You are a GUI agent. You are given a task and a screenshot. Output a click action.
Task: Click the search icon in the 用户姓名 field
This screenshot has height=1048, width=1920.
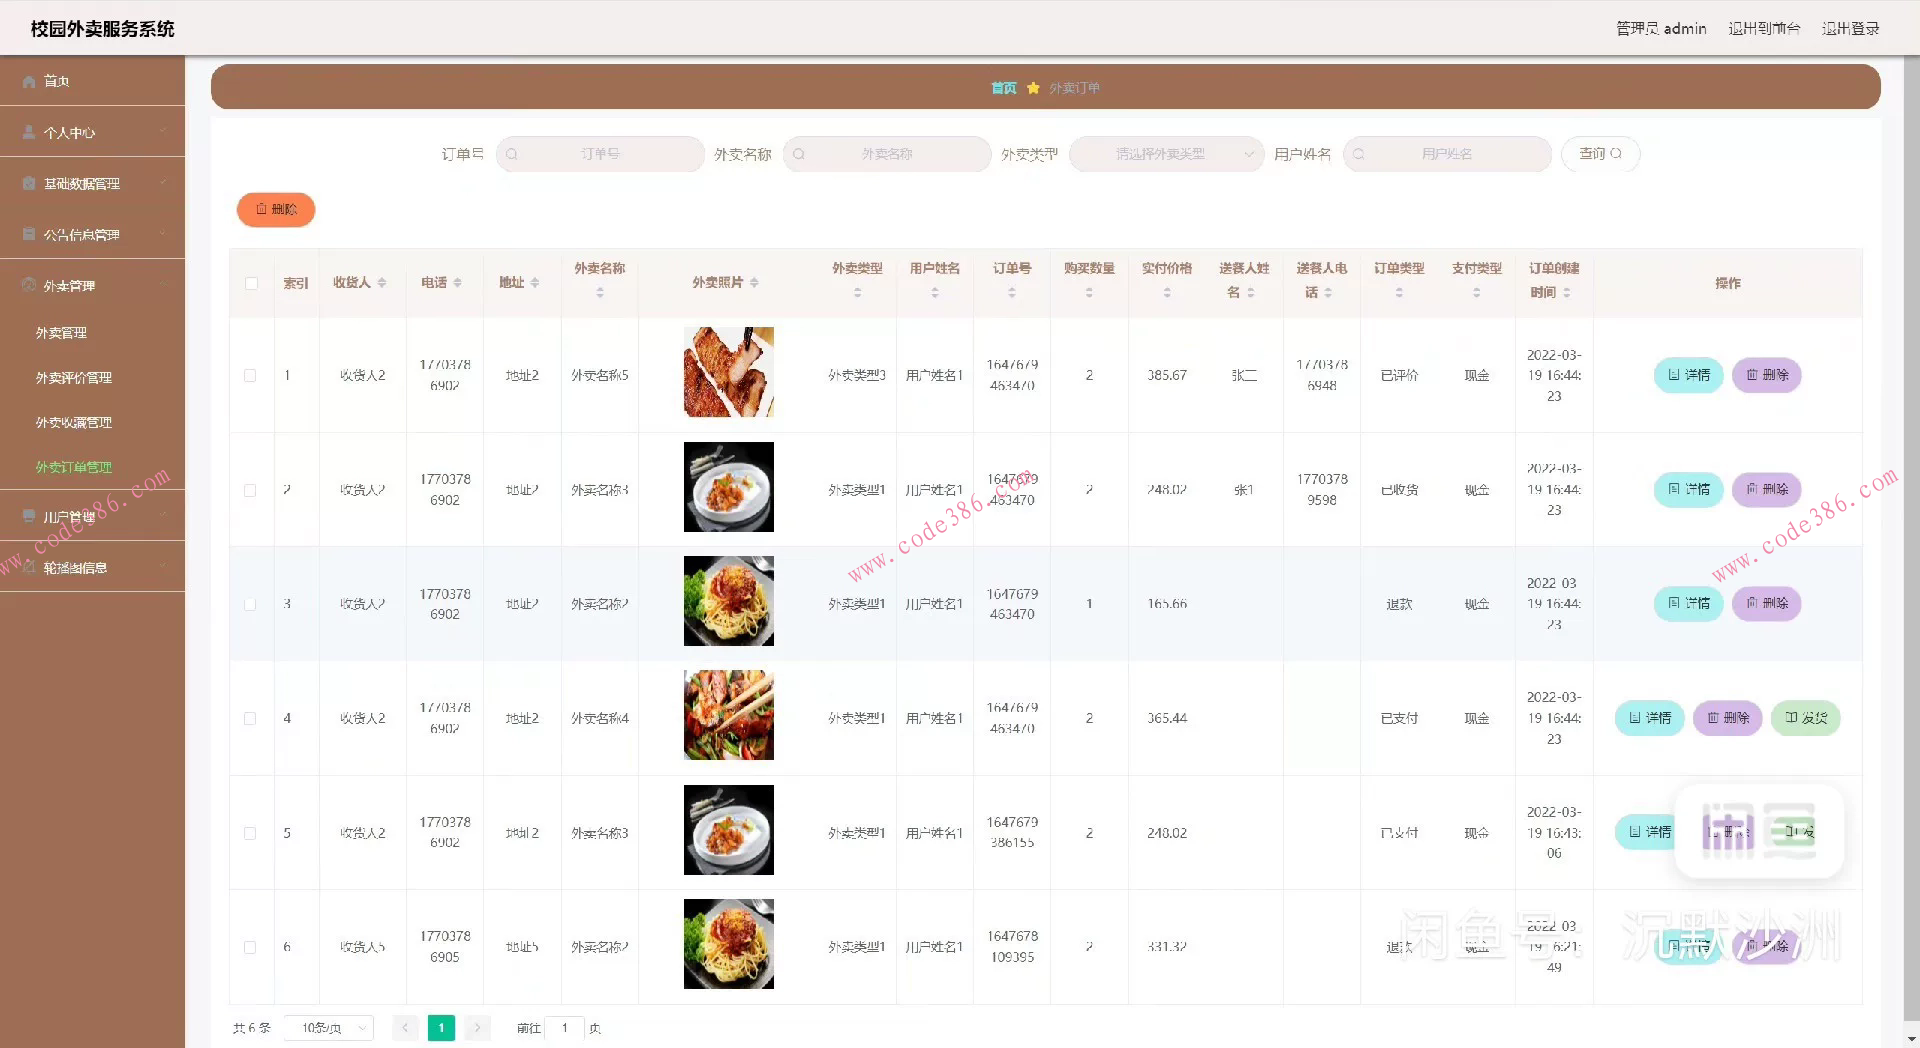click(x=1359, y=154)
